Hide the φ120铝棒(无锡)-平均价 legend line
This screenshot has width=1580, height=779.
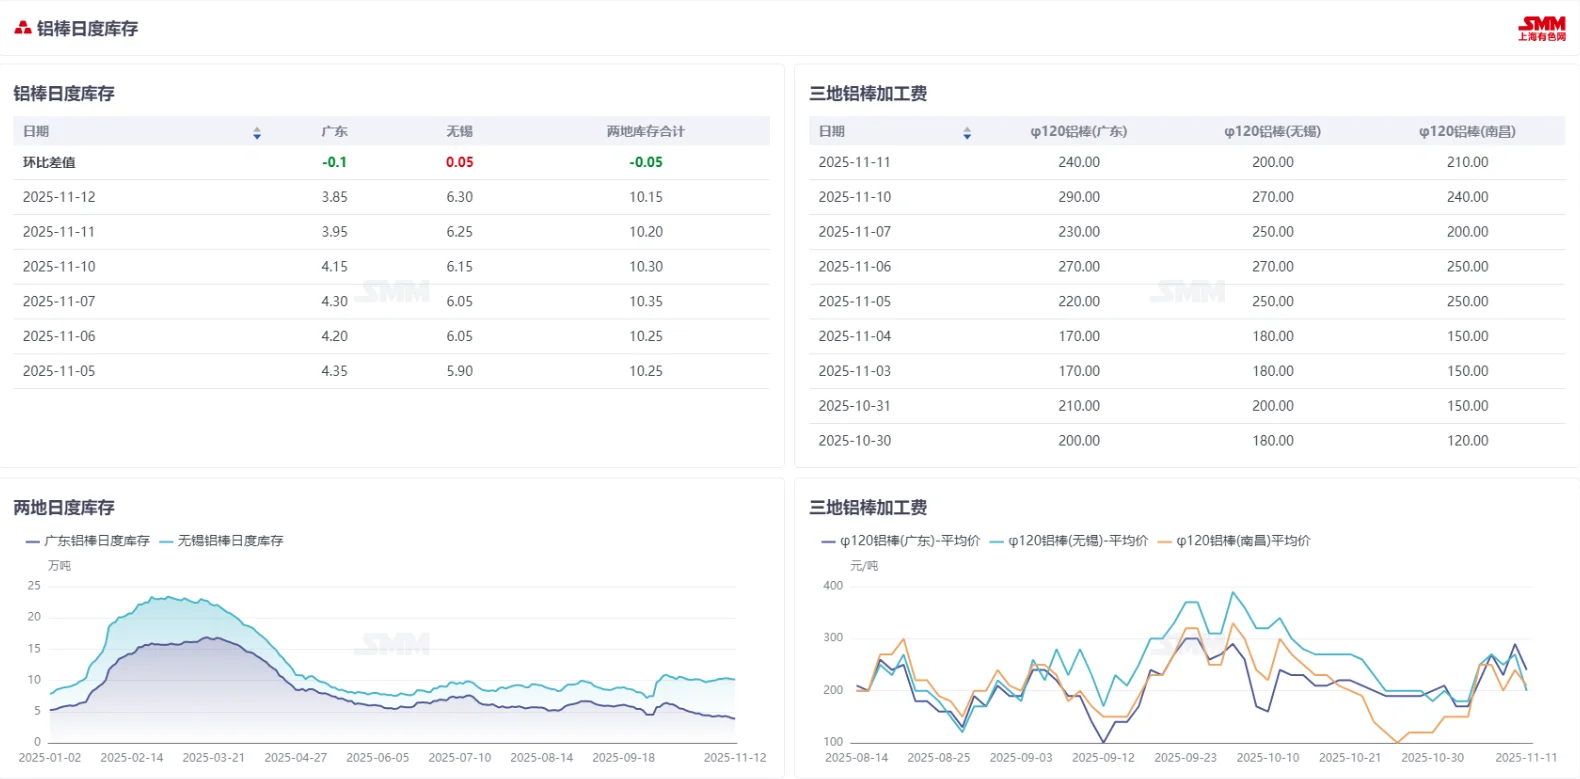click(x=1068, y=540)
